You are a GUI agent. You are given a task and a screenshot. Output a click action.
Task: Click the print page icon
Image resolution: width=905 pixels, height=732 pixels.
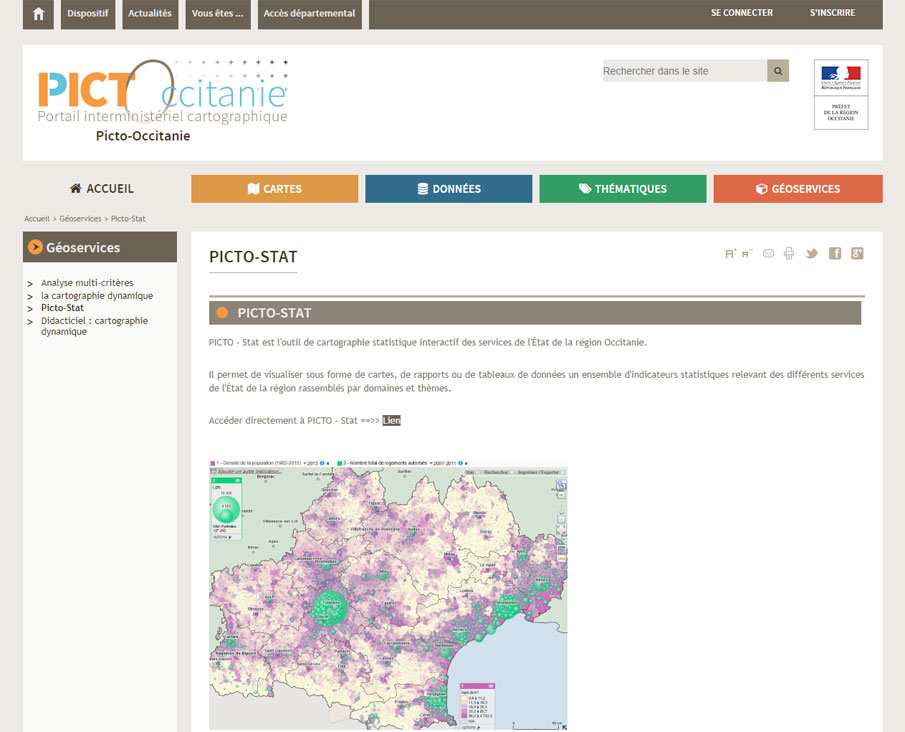[x=789, y=253]
